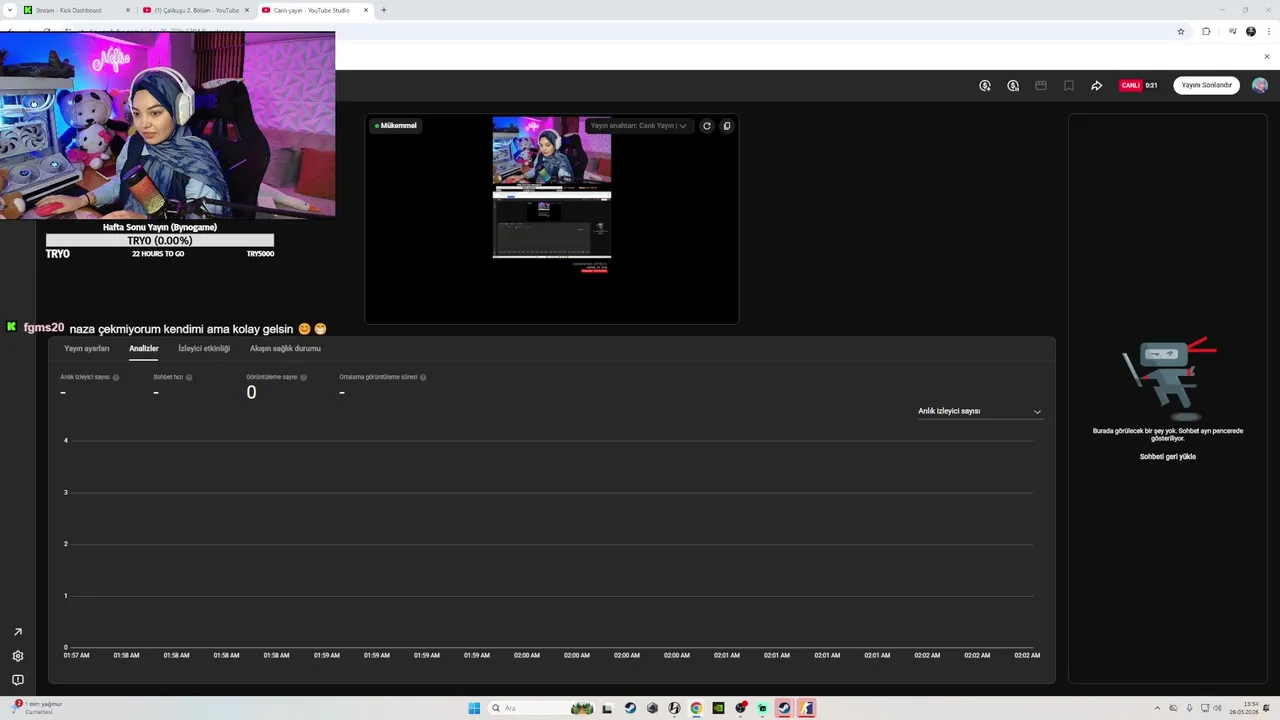Viewport: 1280px width, 720px height.
Task: Show info for Görüntüleme sayısı metric
Action: [304, 378]
